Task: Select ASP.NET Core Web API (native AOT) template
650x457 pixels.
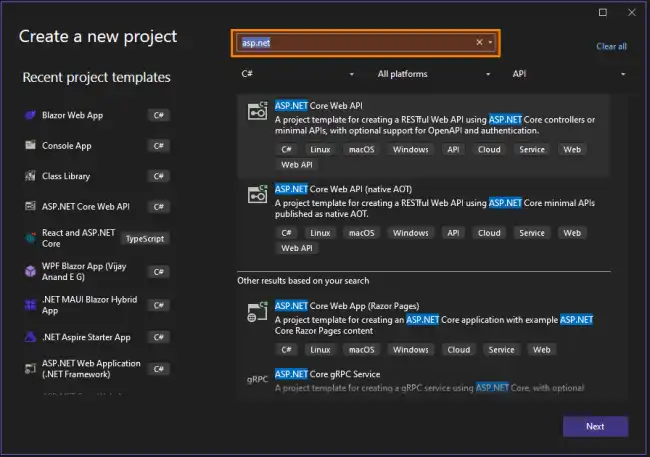Action: (x=423, y=219)
